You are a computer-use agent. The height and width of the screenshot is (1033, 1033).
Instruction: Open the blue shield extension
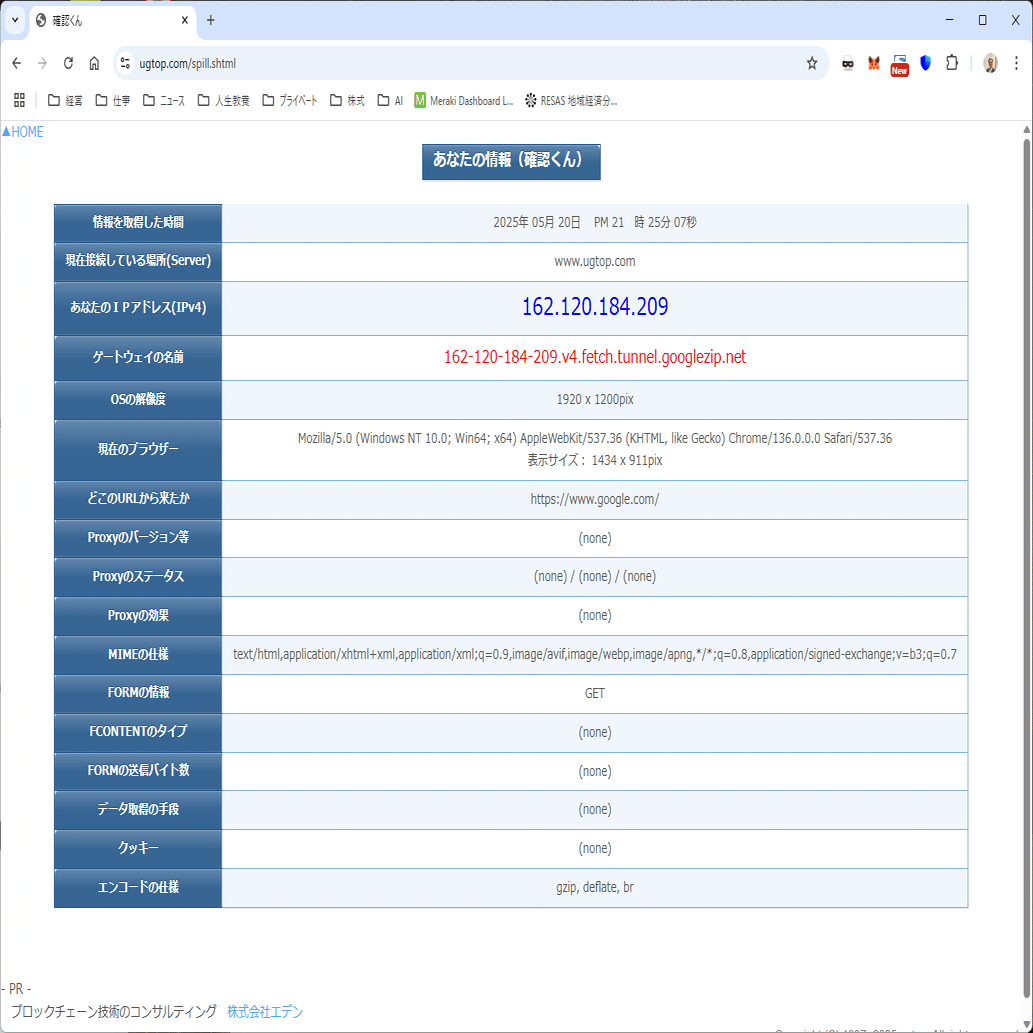coord(926,63)
